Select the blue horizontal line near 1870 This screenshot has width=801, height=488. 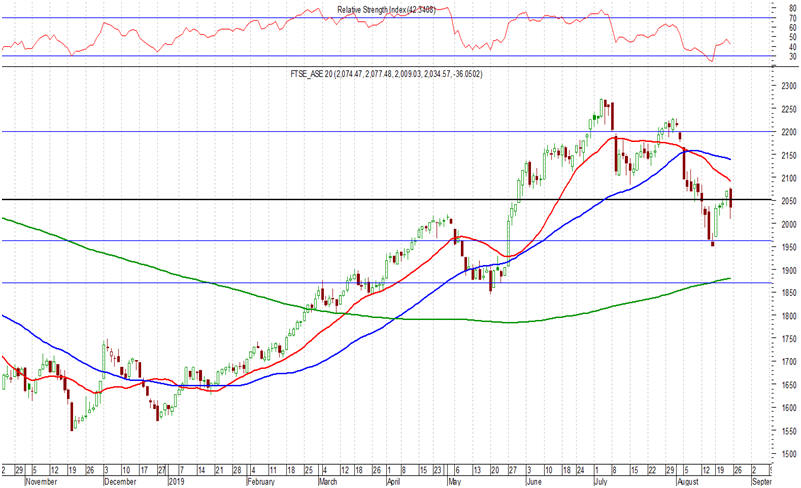[386, 283]
